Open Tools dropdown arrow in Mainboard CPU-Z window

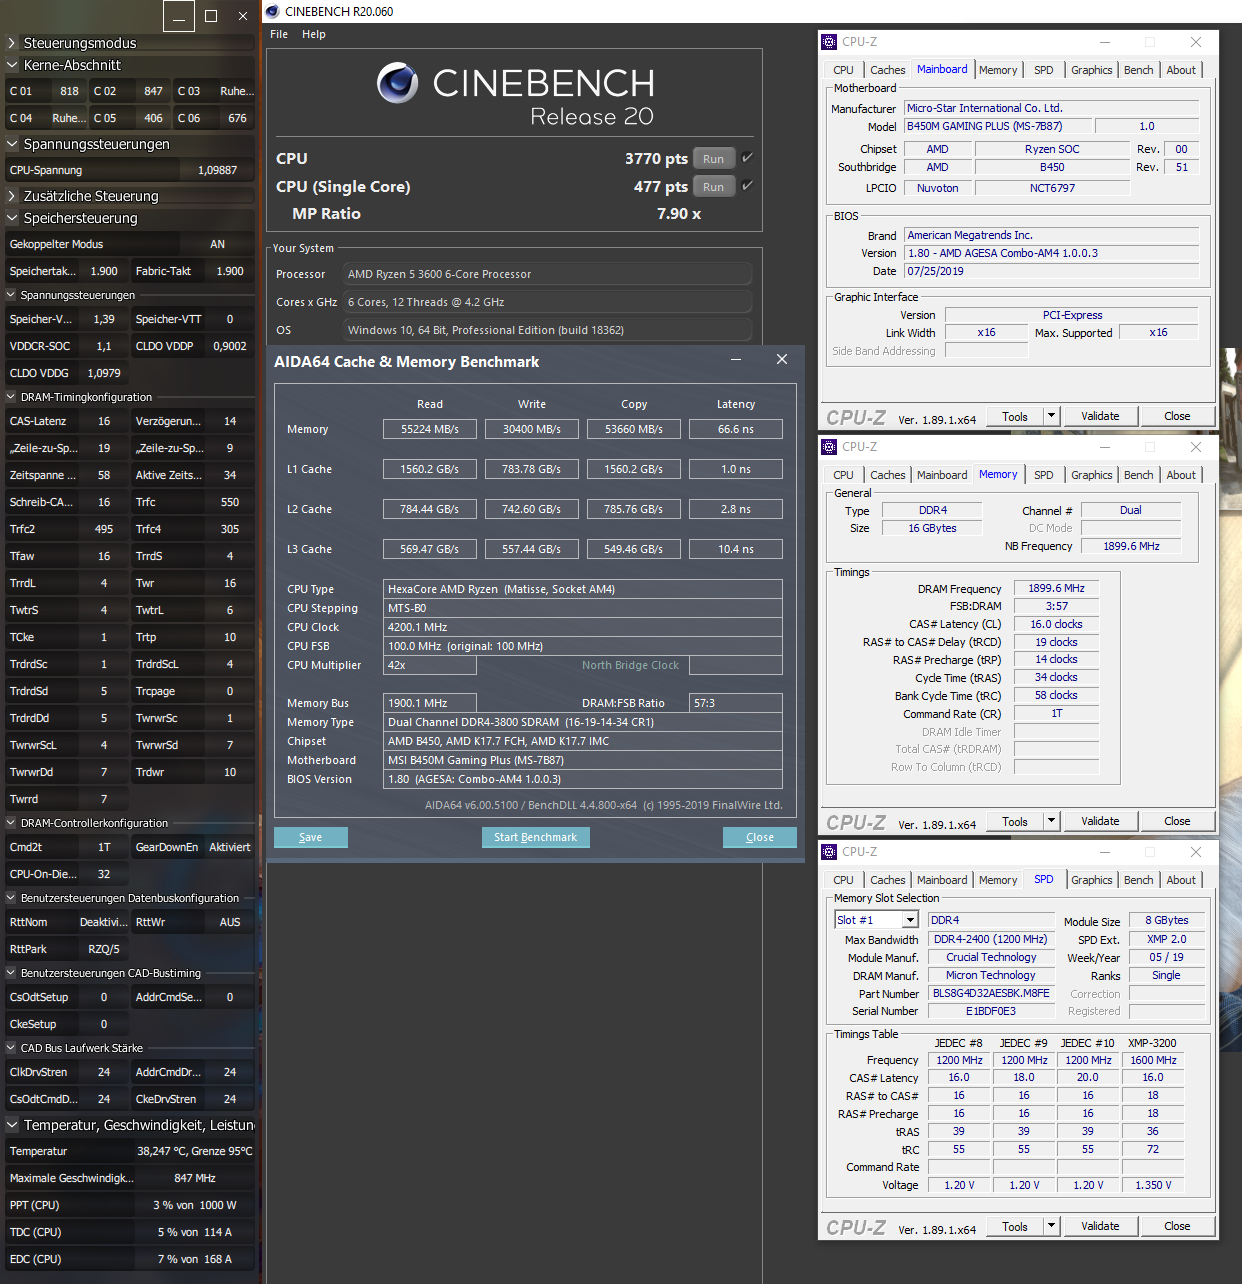(x=1051, y=416)
